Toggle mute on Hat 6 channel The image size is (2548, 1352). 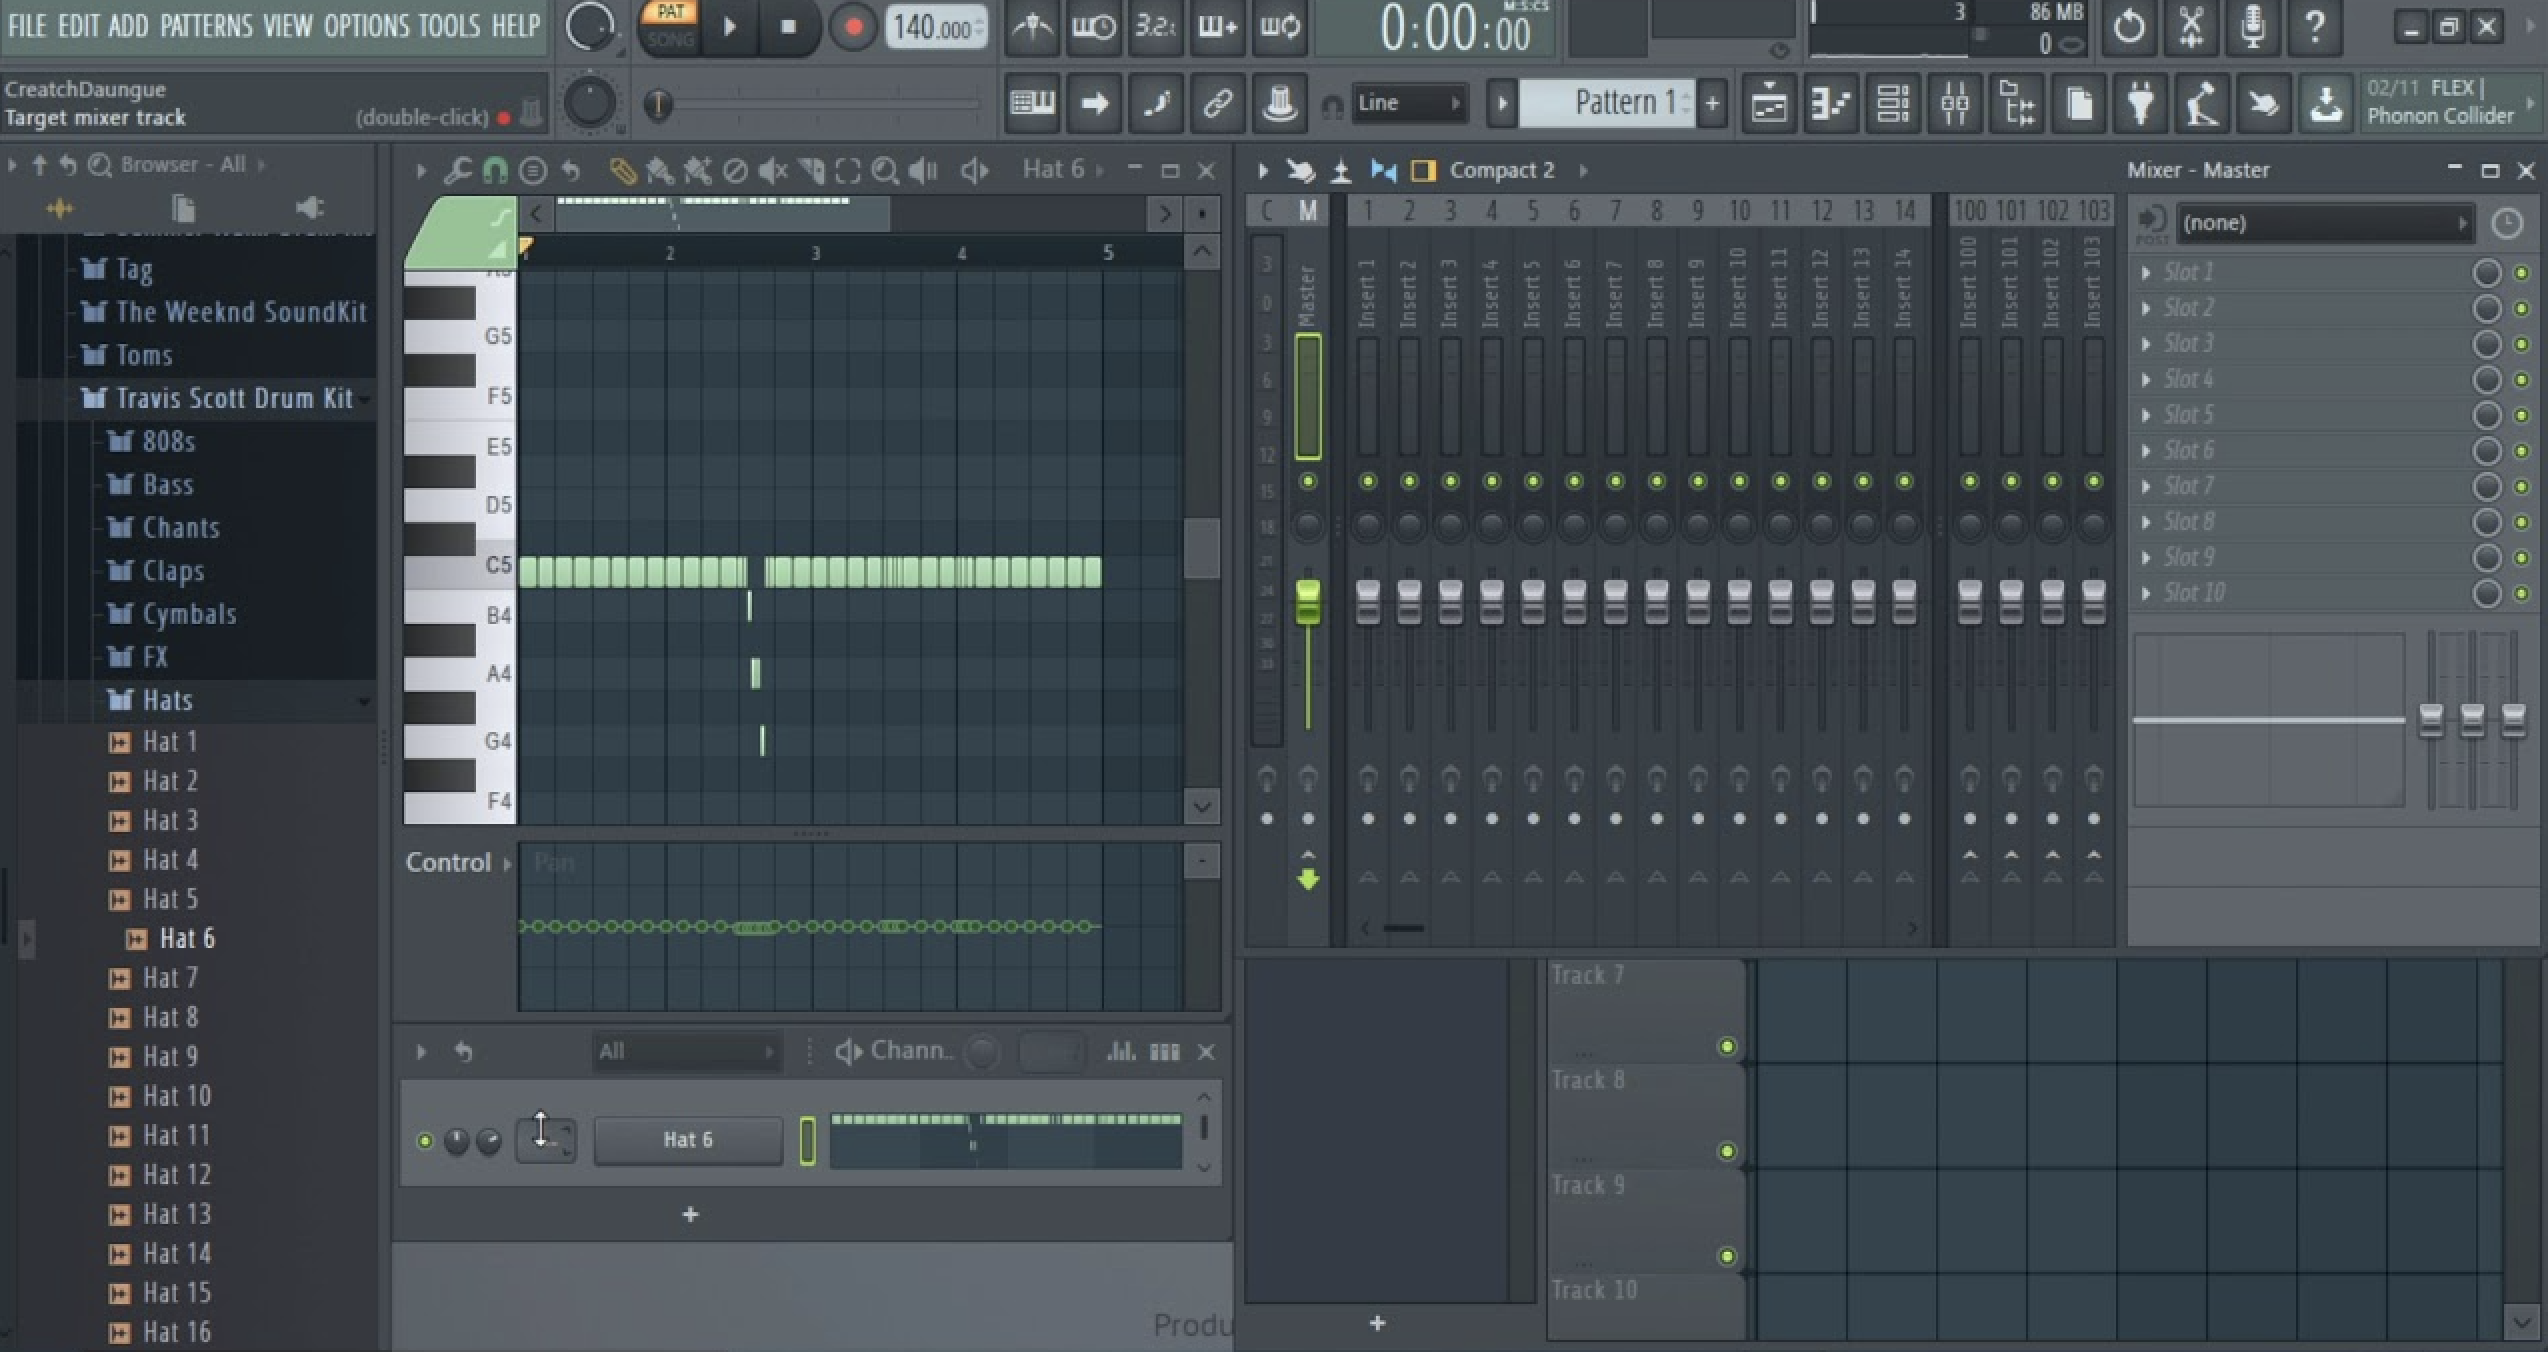pos(426,1140)
